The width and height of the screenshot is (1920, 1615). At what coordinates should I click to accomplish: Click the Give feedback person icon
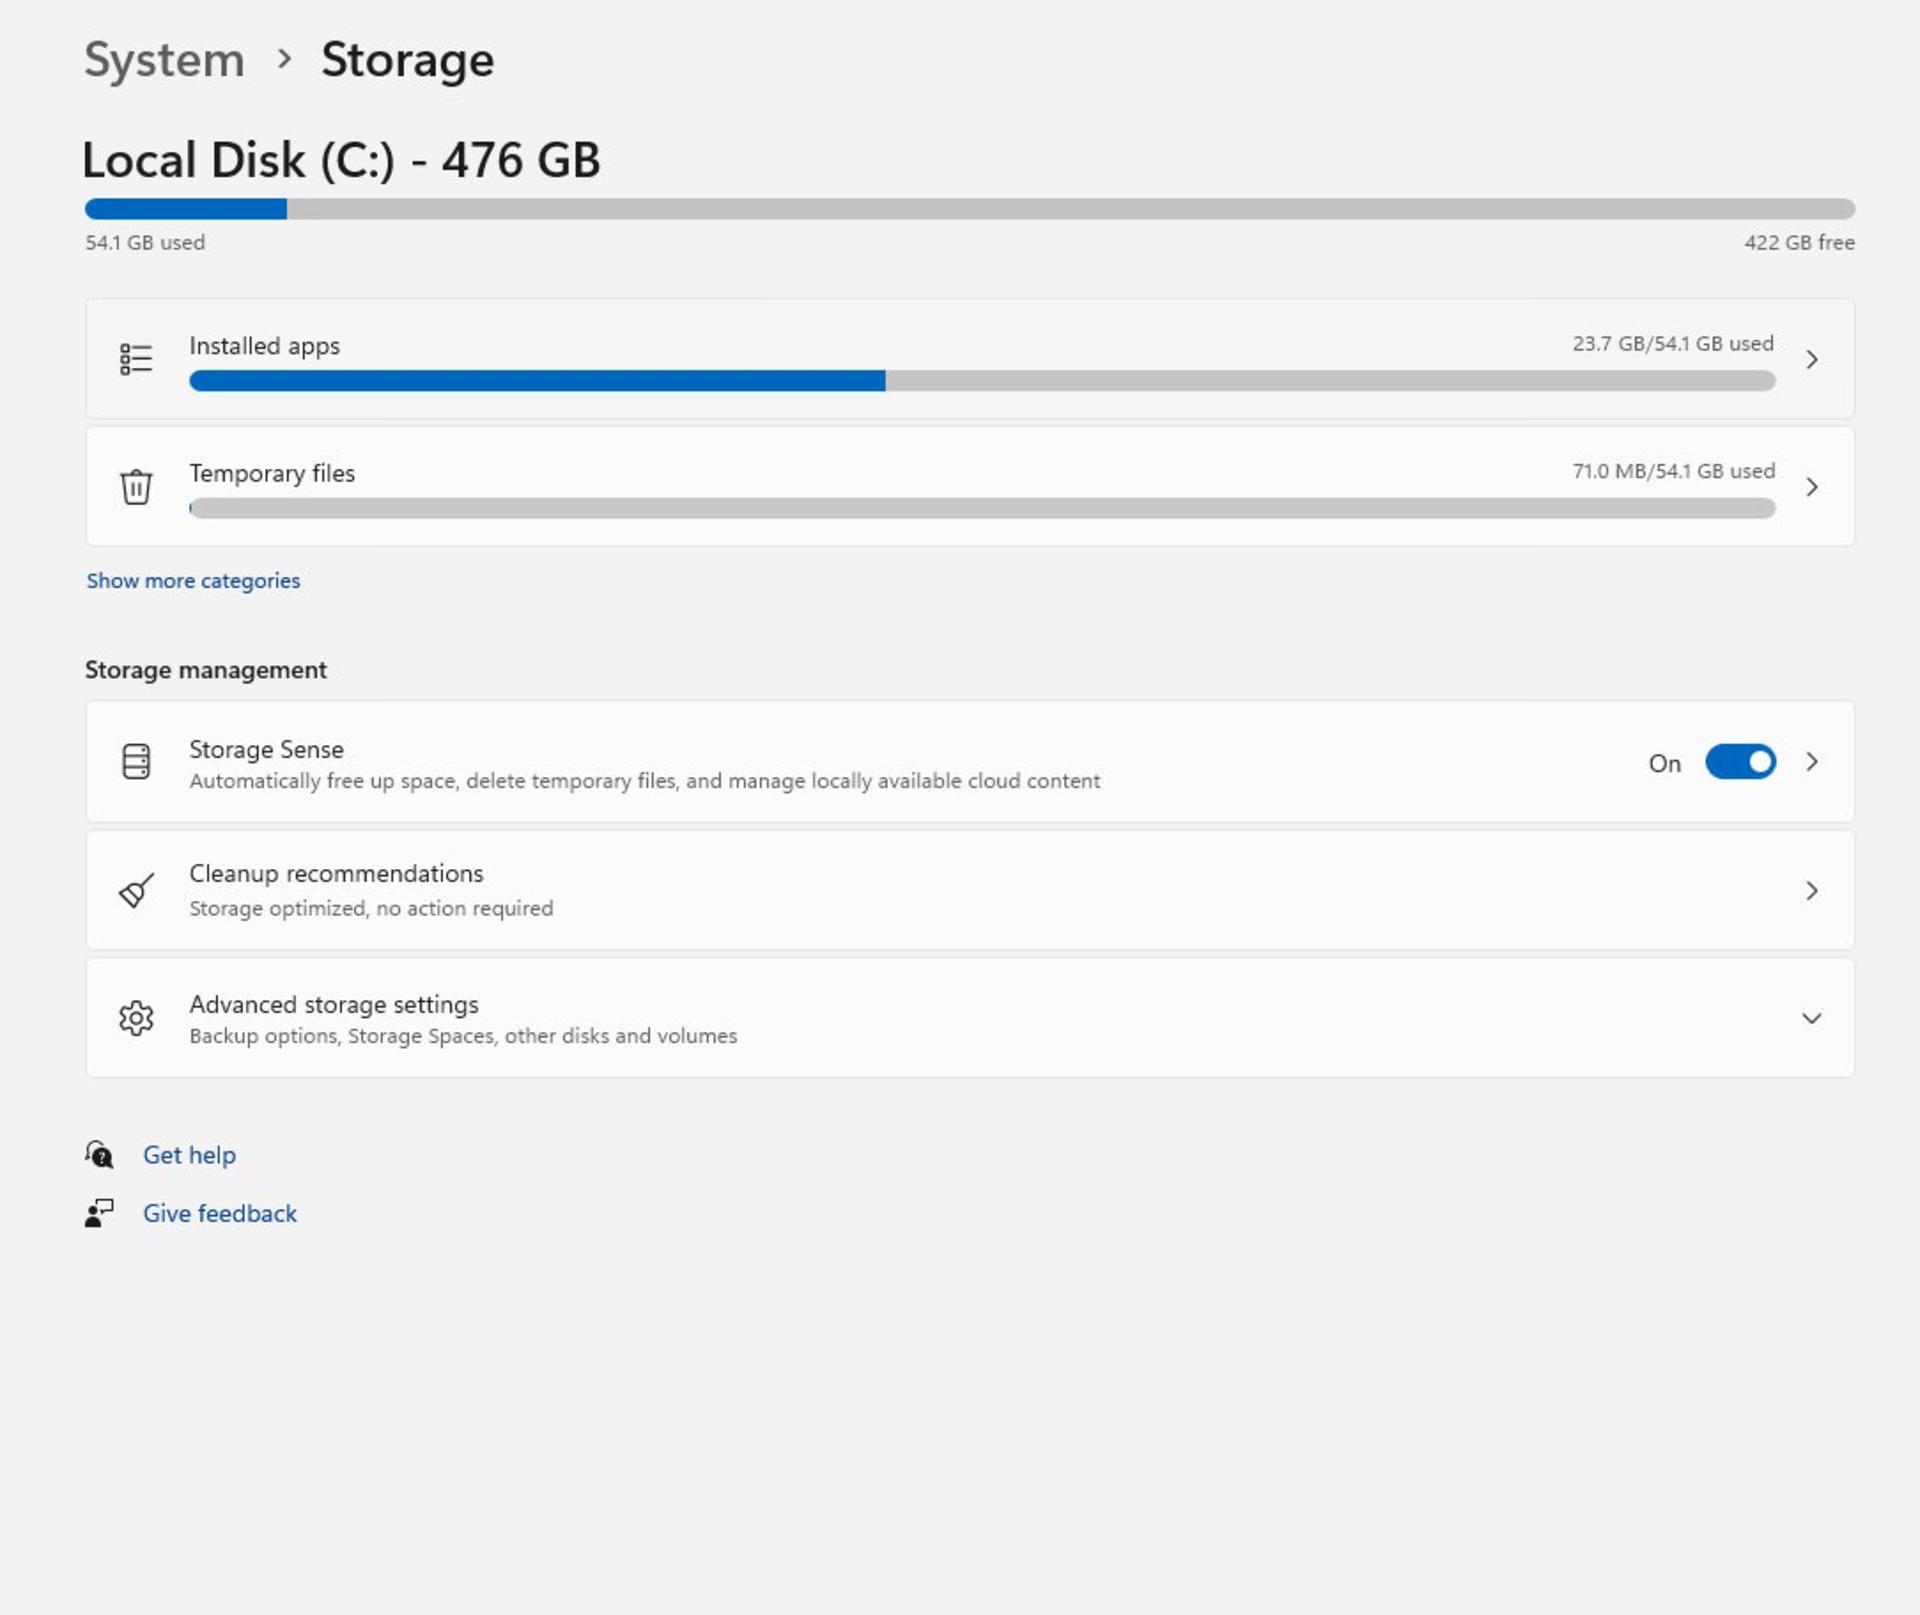(99, 1213)
